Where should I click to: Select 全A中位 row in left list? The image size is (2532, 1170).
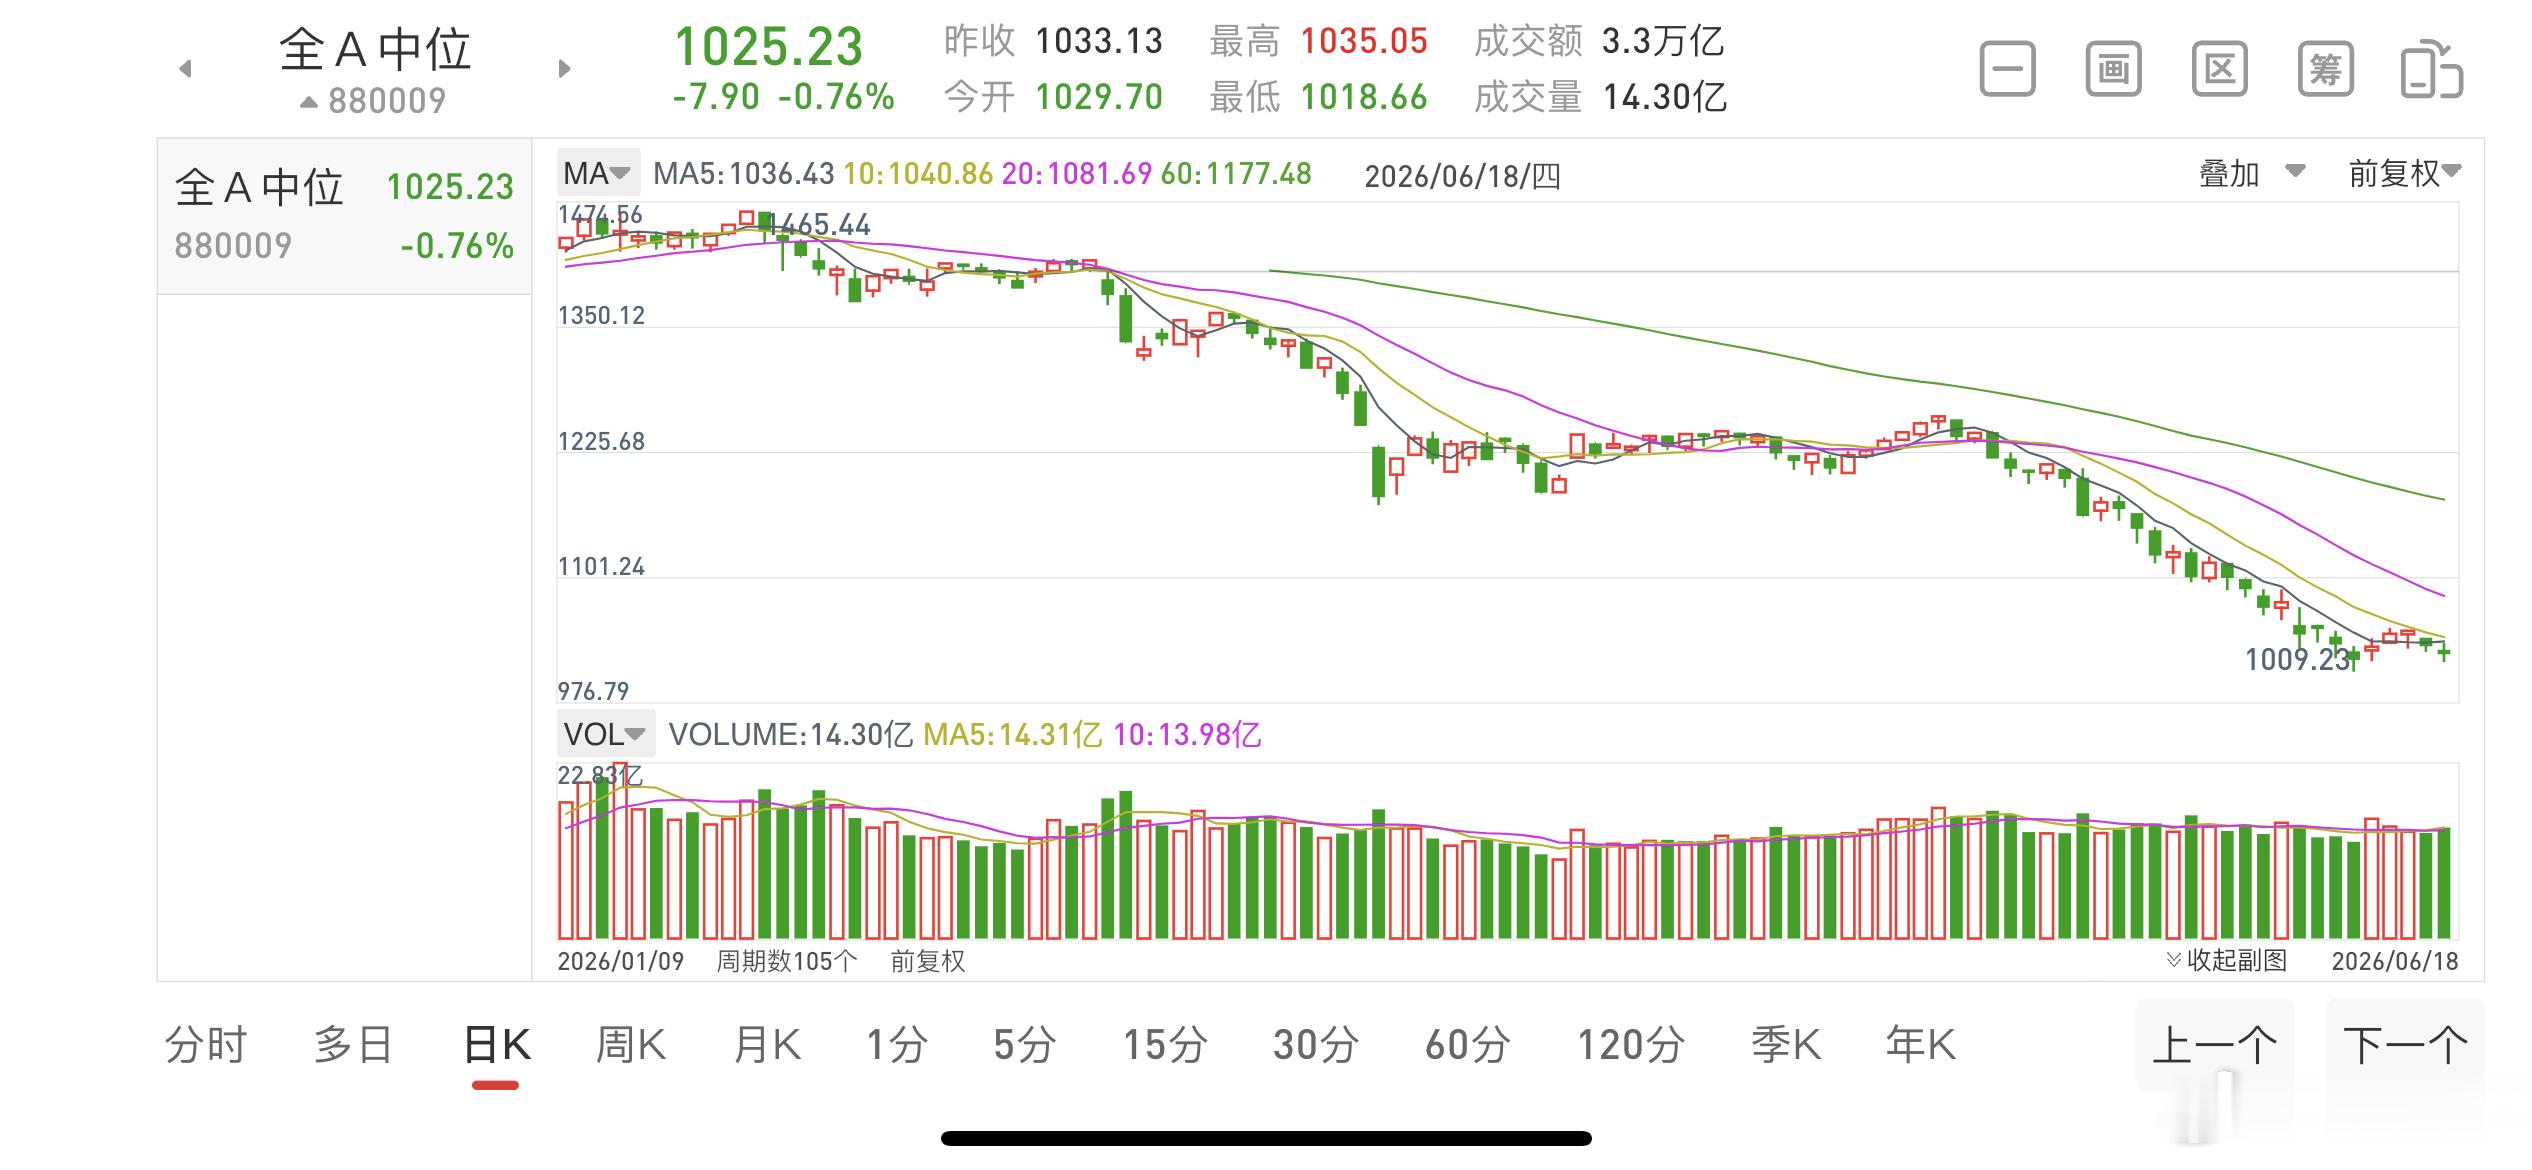(x=344, y=216)
